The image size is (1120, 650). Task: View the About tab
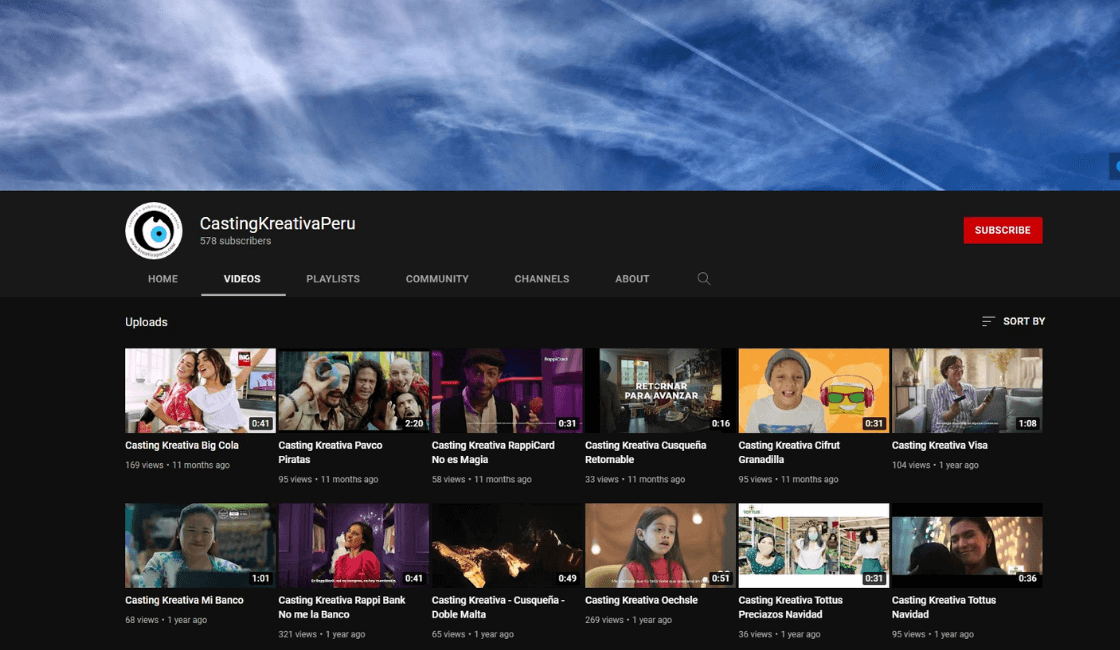point(632,279)
